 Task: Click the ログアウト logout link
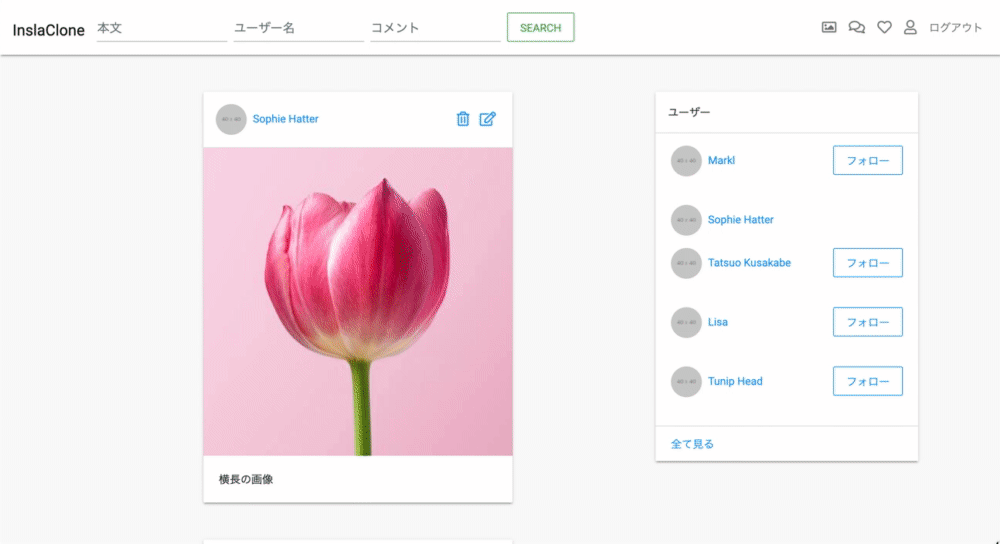(955, 27)
